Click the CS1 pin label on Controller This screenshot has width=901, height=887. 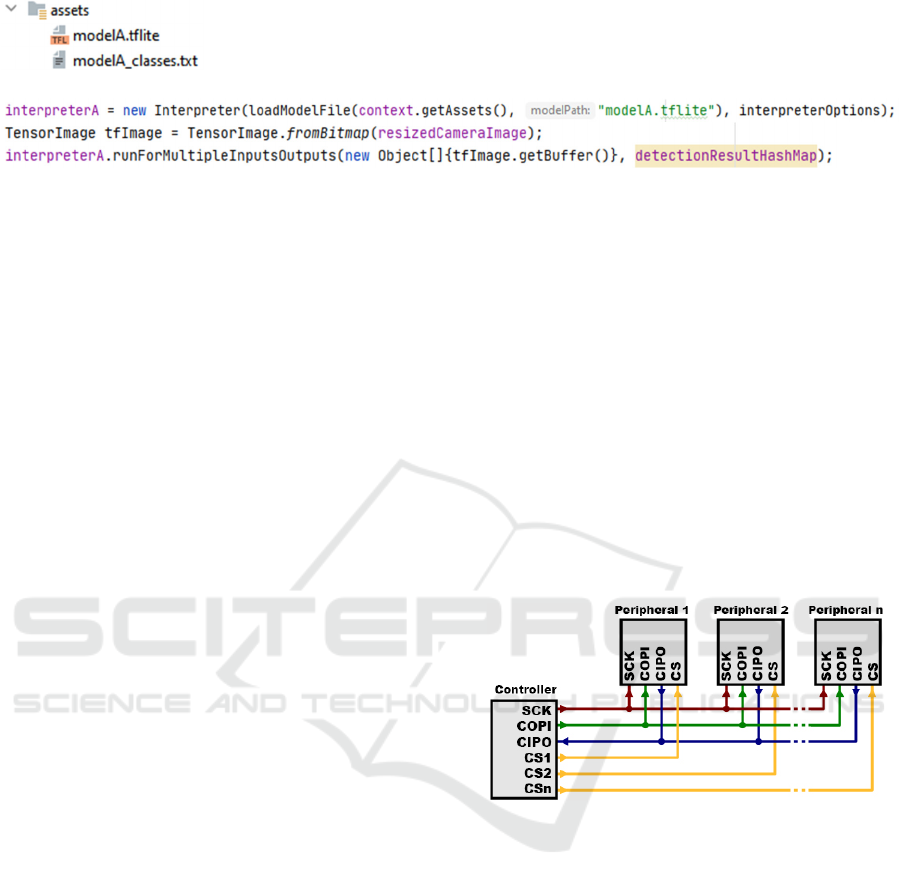coord(537,757)
